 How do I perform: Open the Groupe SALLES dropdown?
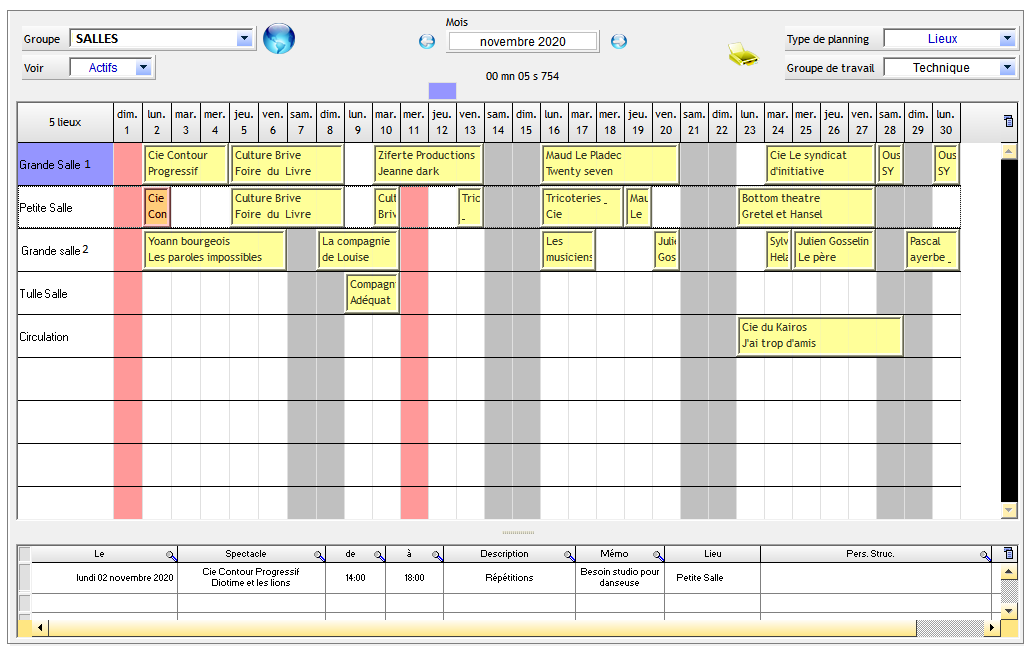click(x=244, y=39)
